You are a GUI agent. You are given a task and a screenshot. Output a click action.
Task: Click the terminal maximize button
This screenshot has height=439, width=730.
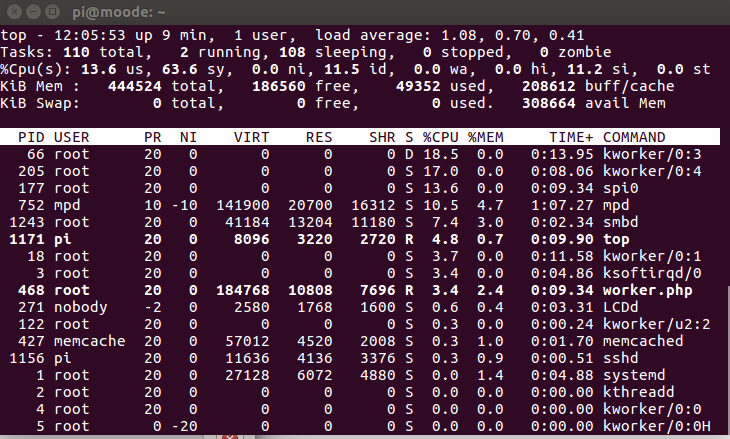click(x=52, y=12)
